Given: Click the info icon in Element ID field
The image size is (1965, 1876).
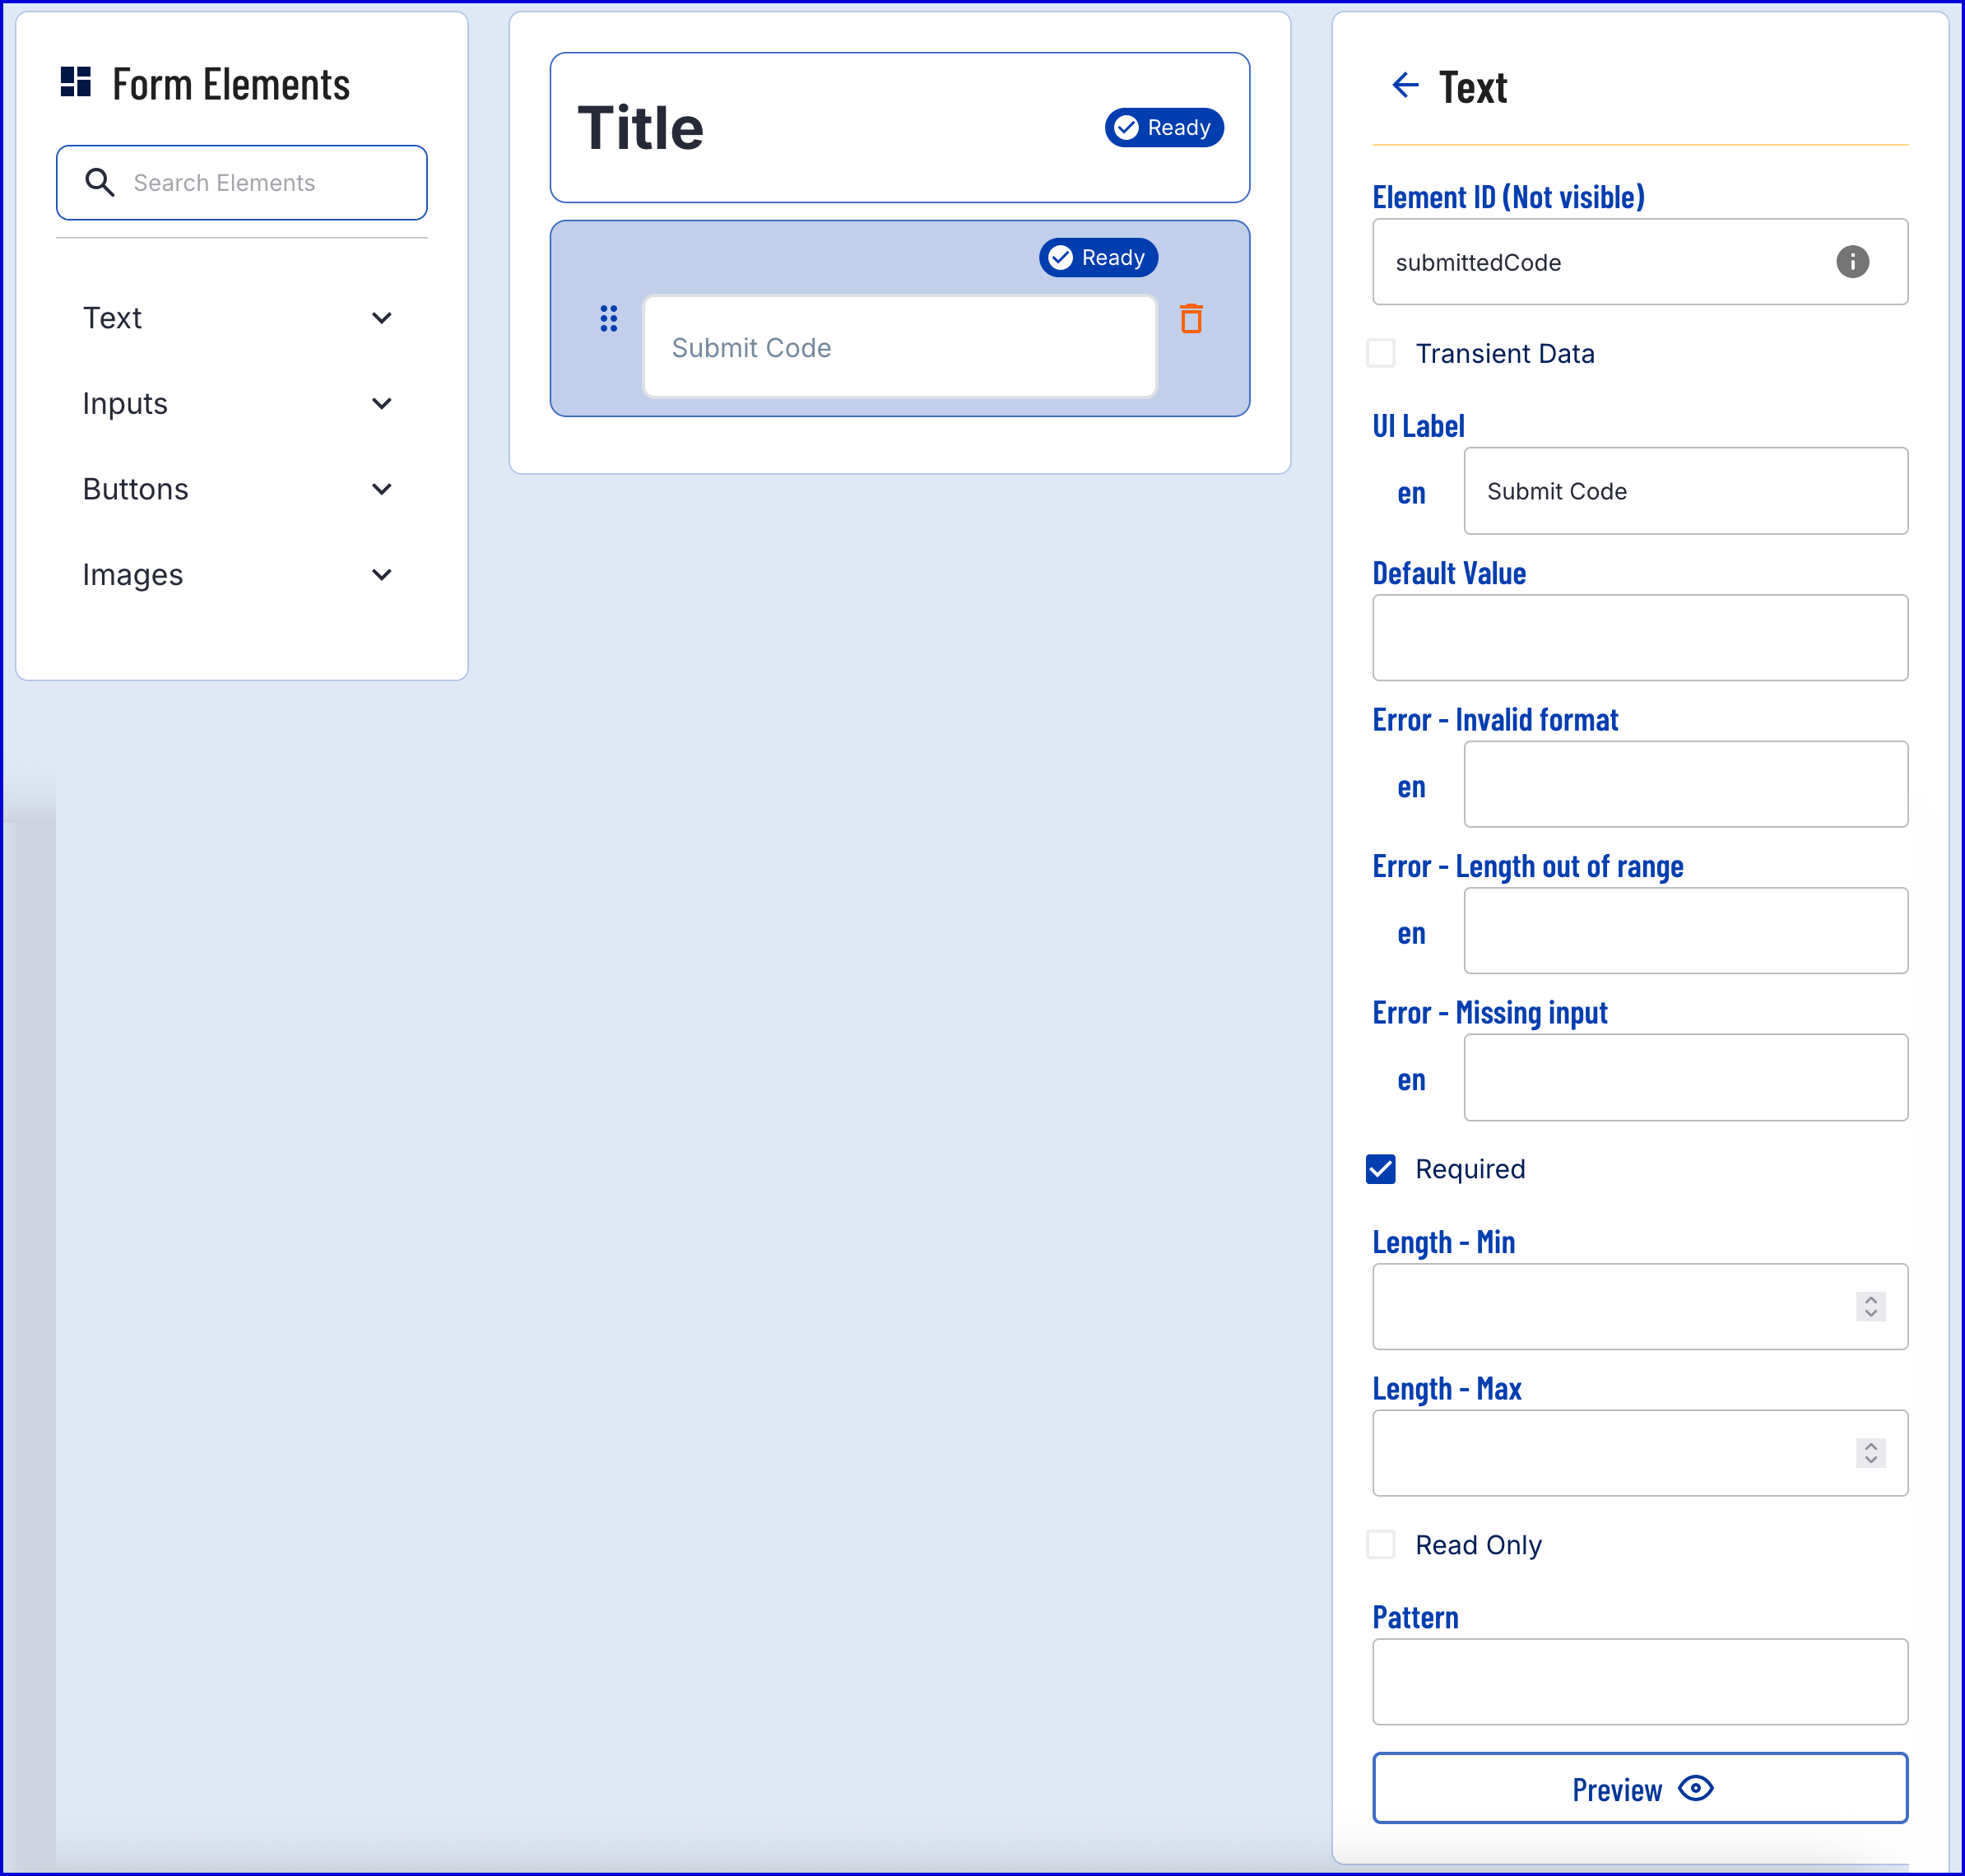Looking at the screenshot, I should [x=1851, y=262].
